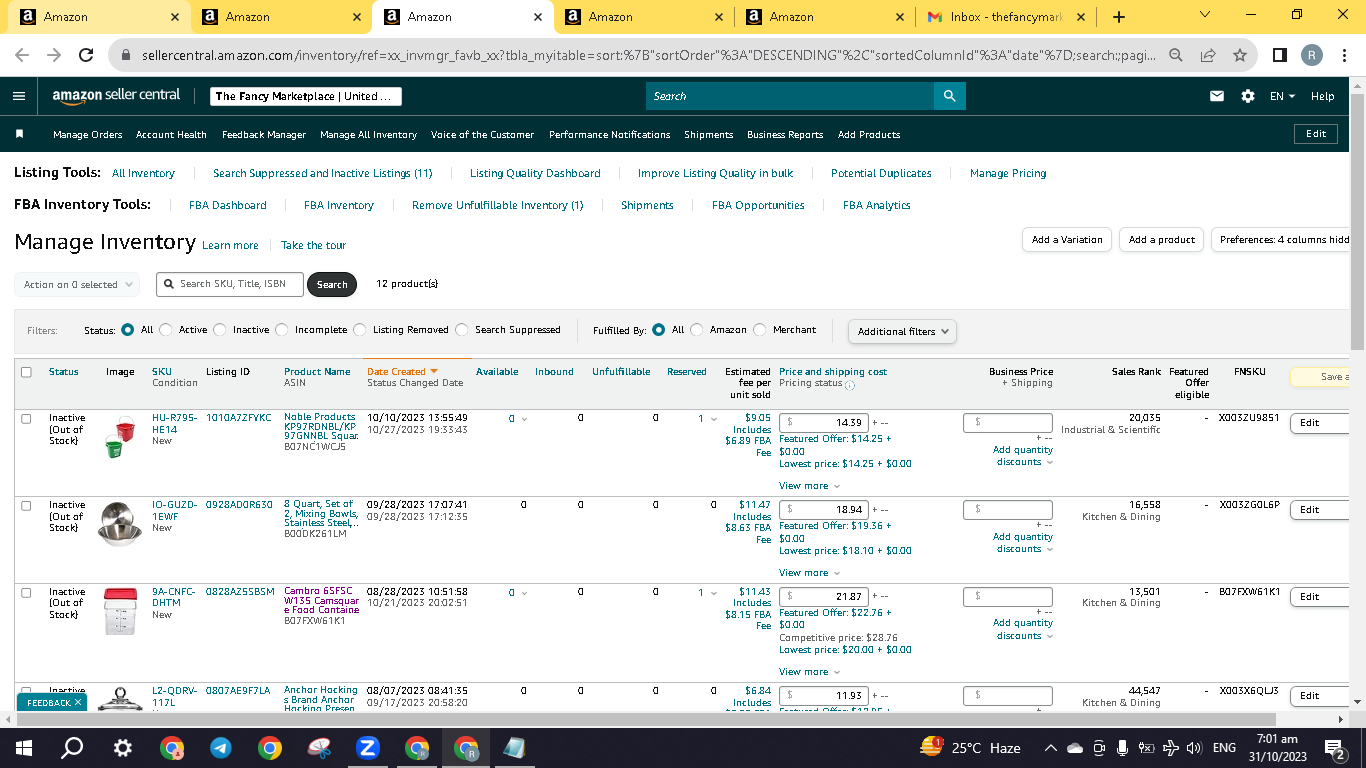Reload the page with the refresh icon
Image resolution: width=1366 pixels, height=768 pixels.
[x=86, y=56]
